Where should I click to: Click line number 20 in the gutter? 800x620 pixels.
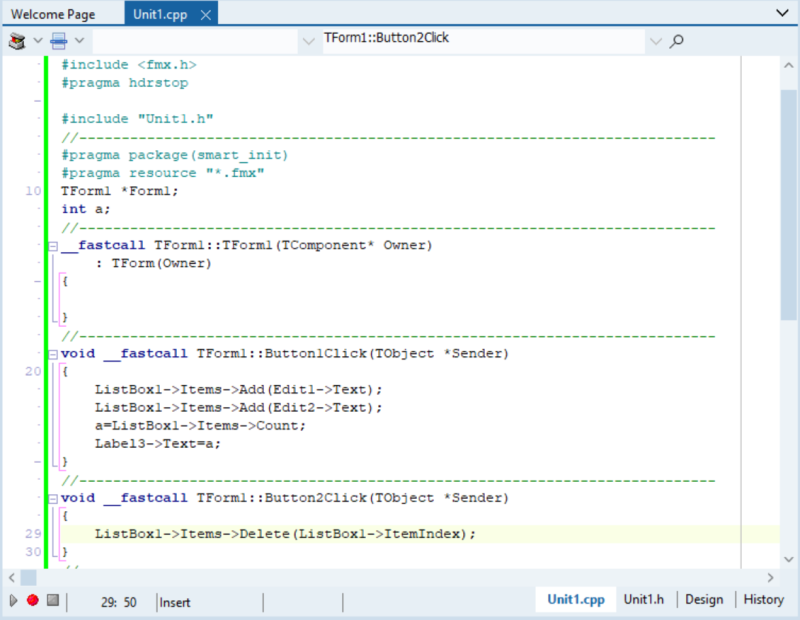33,371
